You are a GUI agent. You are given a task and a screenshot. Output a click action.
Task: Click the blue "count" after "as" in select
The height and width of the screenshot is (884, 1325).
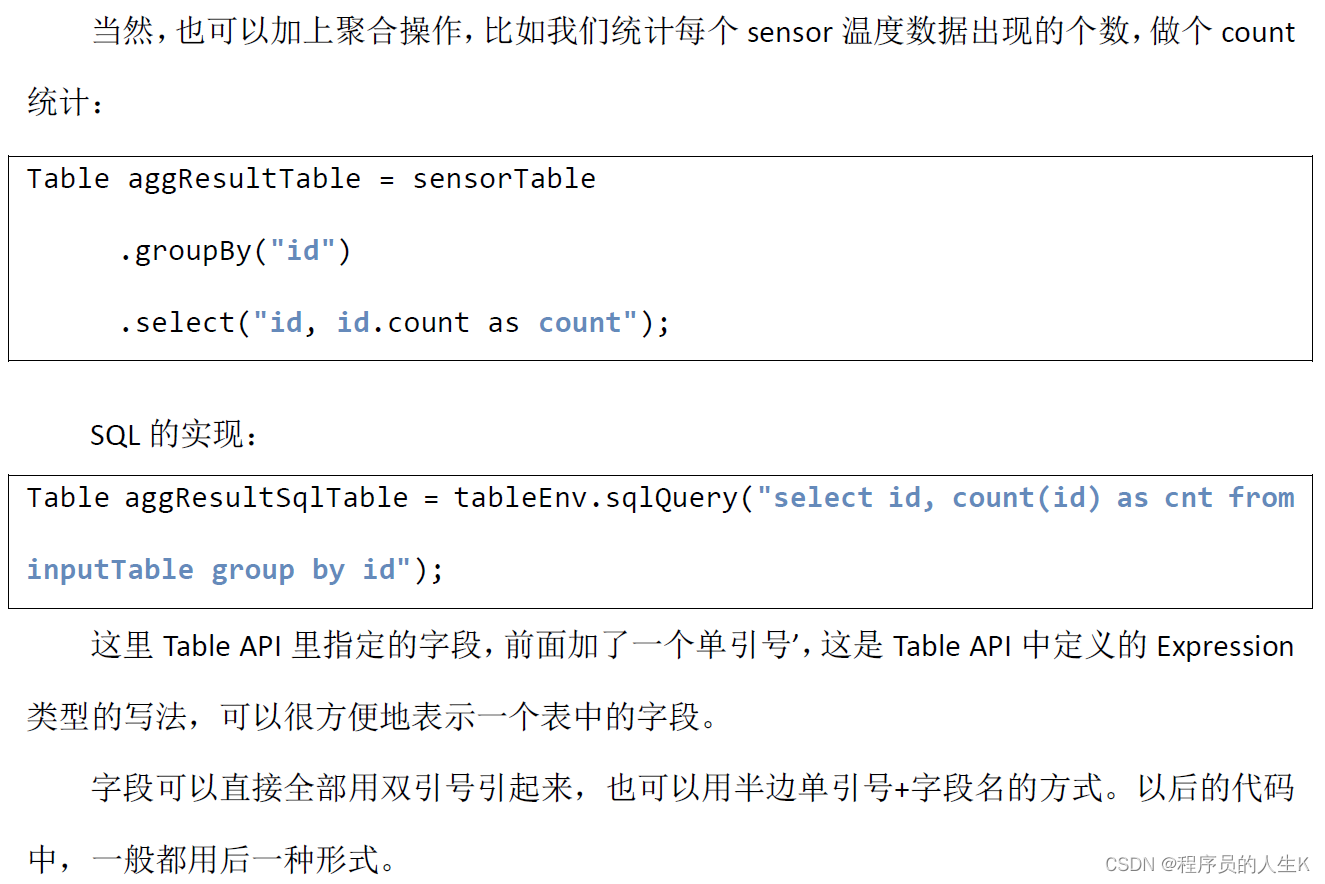[580, 323]
